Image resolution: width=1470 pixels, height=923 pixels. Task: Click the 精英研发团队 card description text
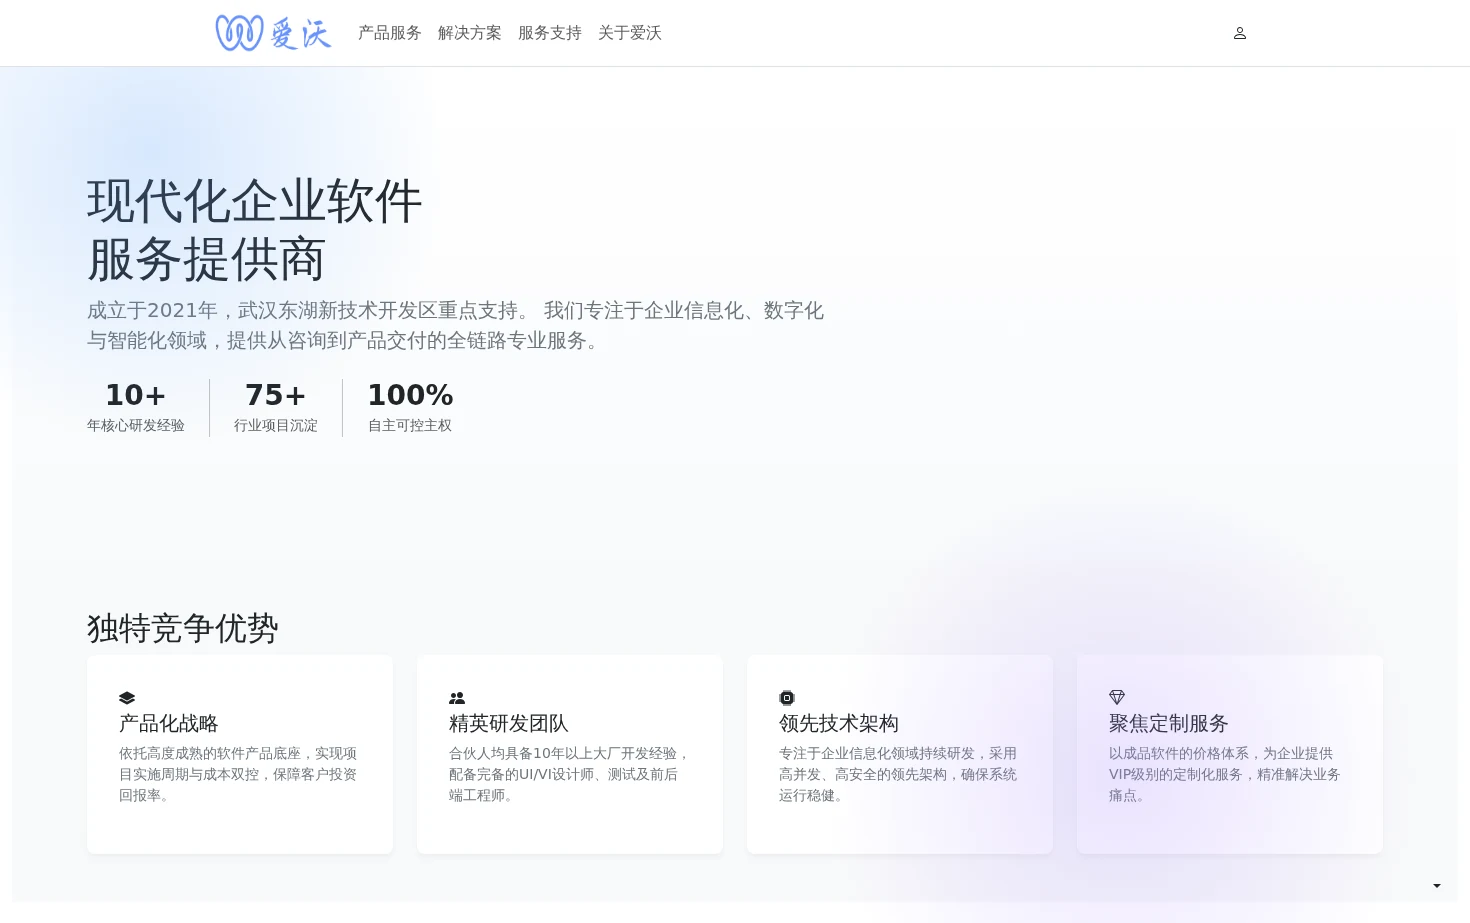pos(569,774)
